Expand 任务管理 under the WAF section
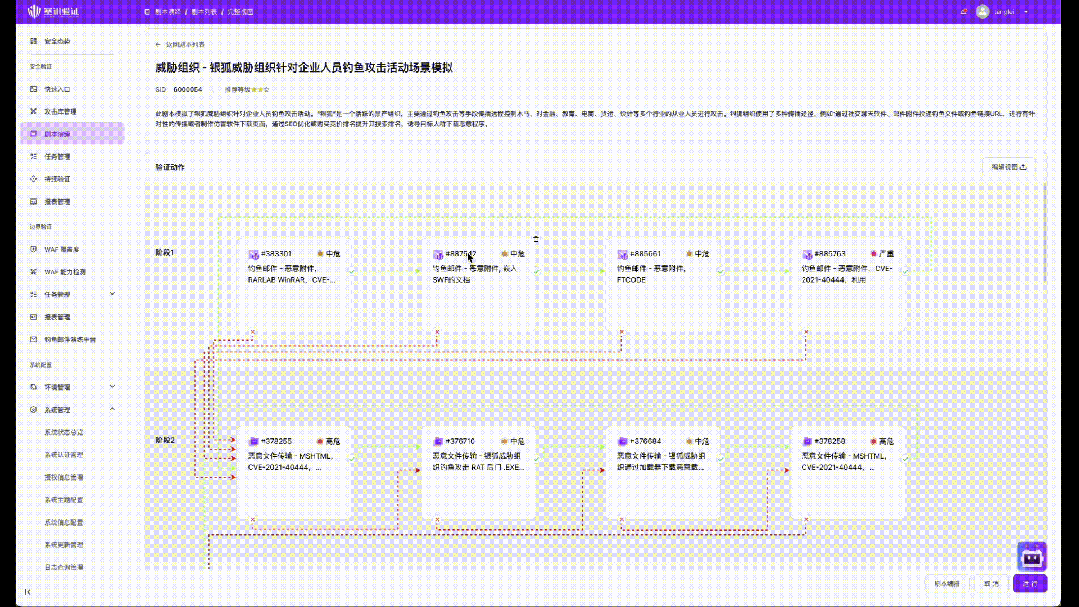This screenshot has height=607, width=1079. click(x=112, y=294)
